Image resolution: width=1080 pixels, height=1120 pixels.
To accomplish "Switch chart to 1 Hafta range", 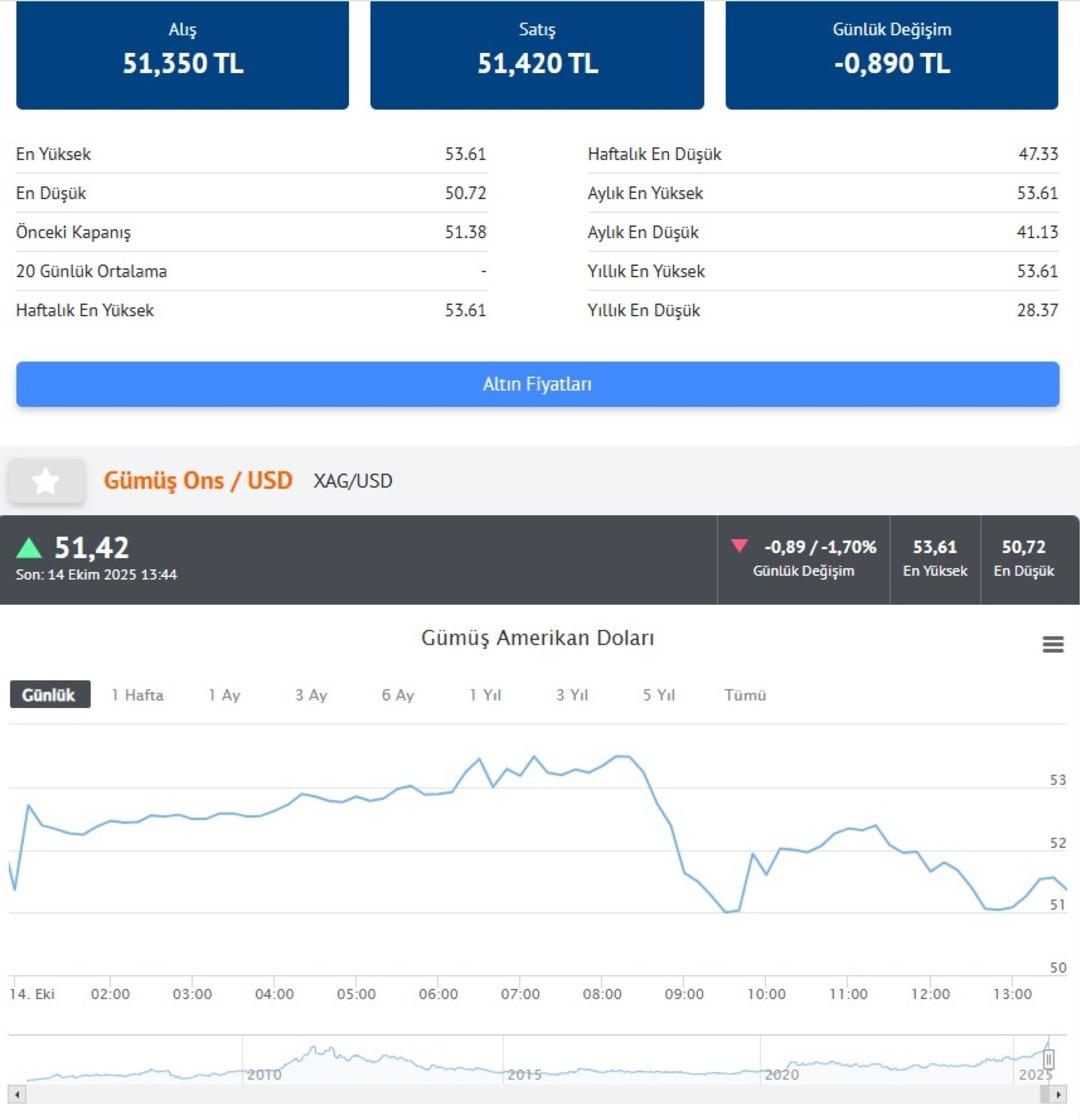I will [137, 695].
